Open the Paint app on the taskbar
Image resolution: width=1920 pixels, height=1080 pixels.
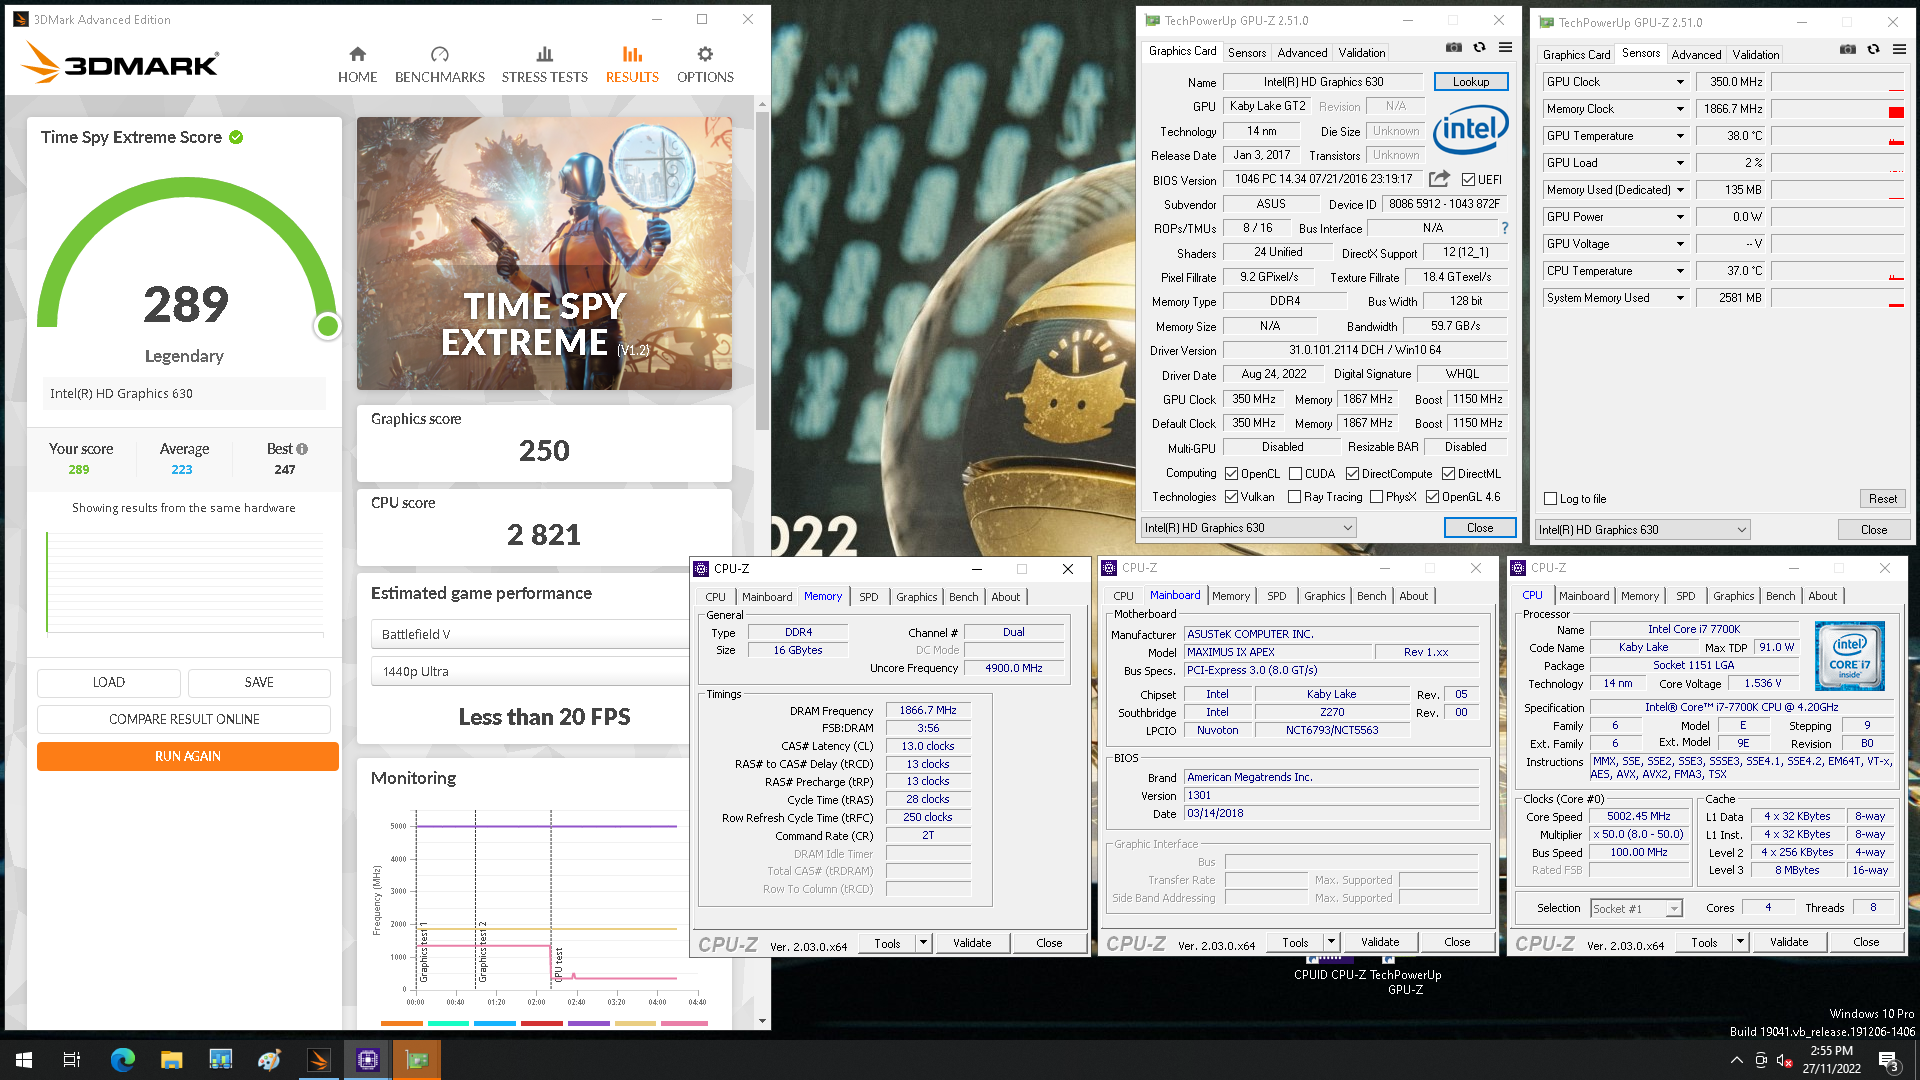[x=269, y=1060]
